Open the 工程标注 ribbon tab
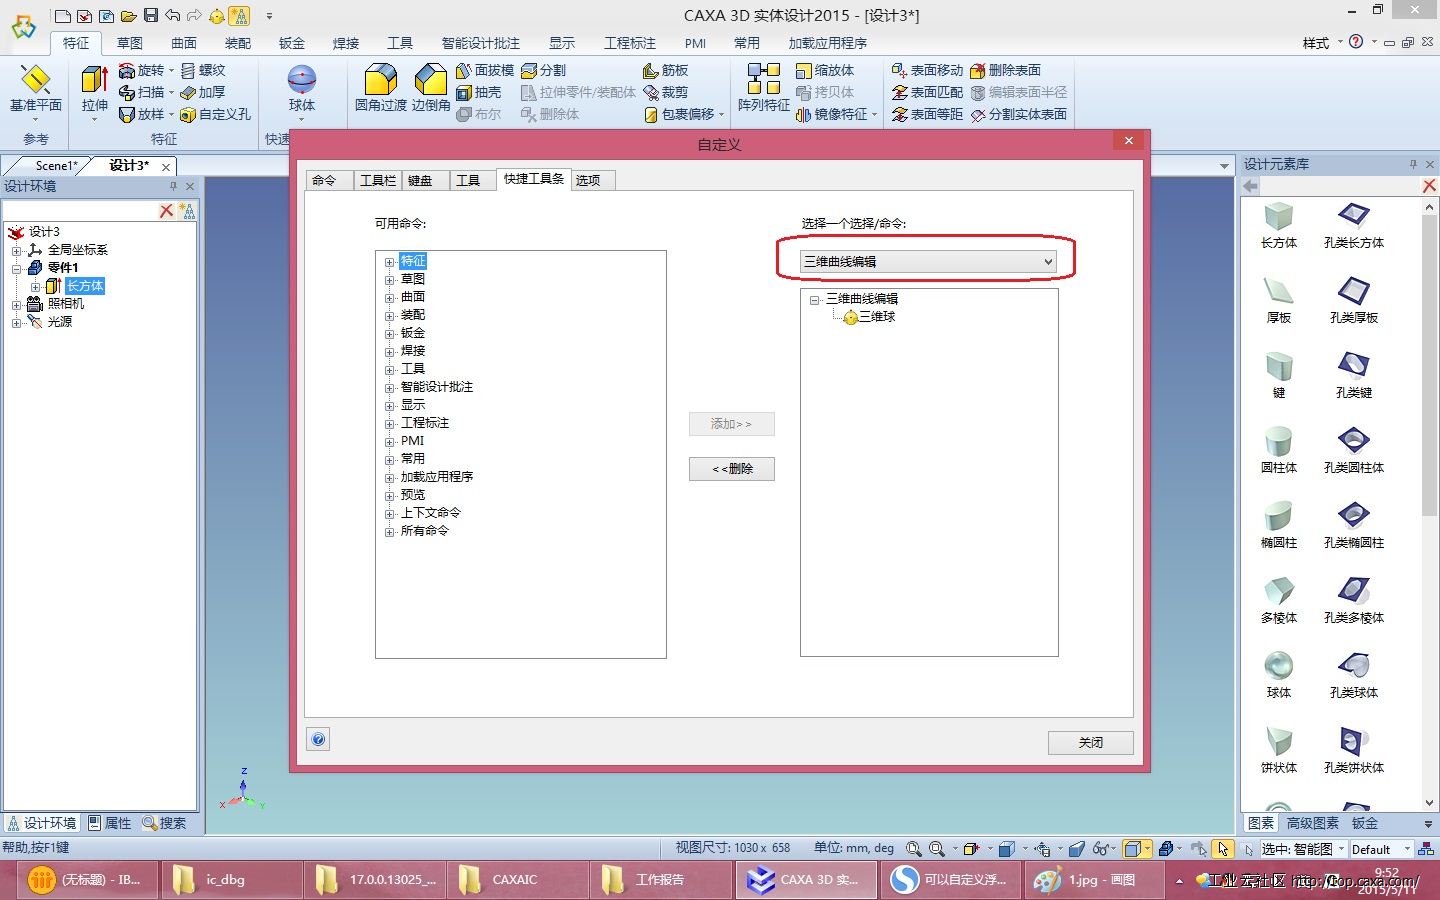1440x900 pixels. pos(630,43)
